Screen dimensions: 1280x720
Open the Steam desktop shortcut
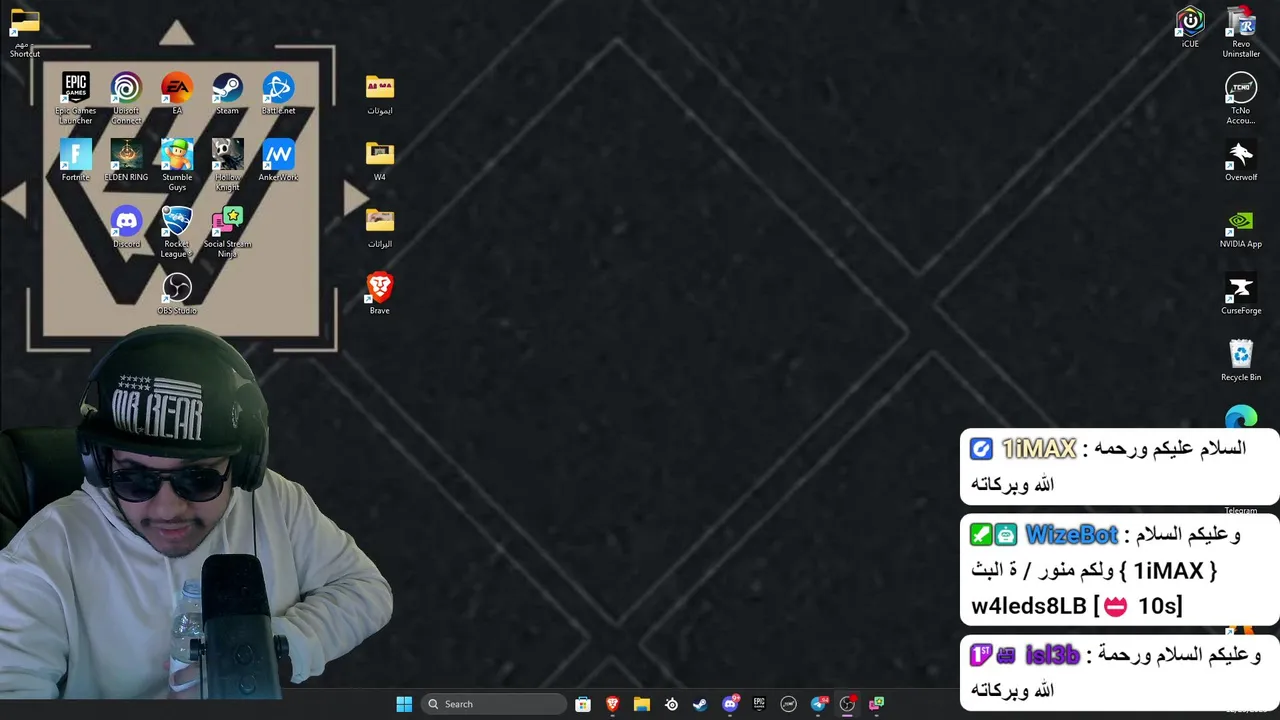[227, 93]
